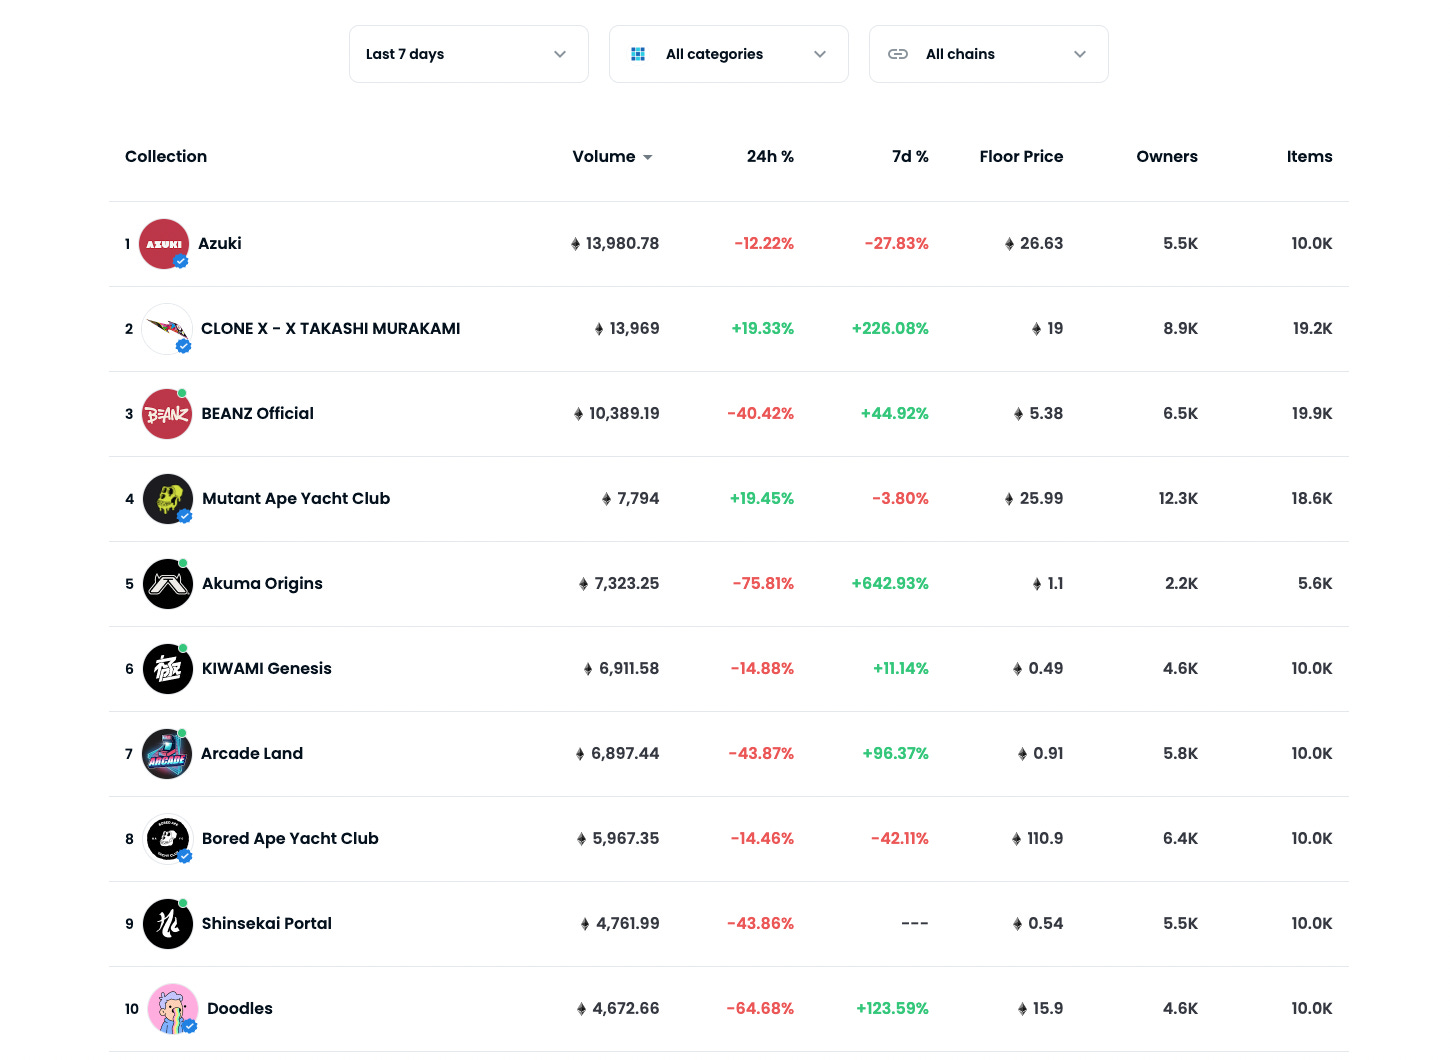The image size is (1450, 1060).
Task: Click the chain link icon in All chains
Action: pos(898,54)
